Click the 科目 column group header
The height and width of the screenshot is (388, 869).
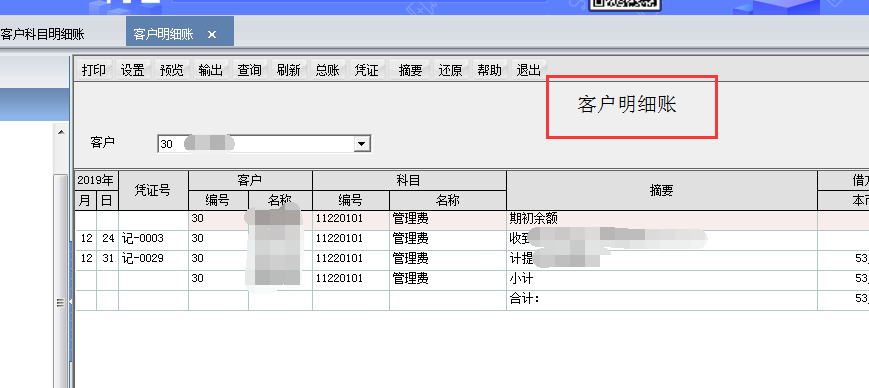[x=410, y=180]
